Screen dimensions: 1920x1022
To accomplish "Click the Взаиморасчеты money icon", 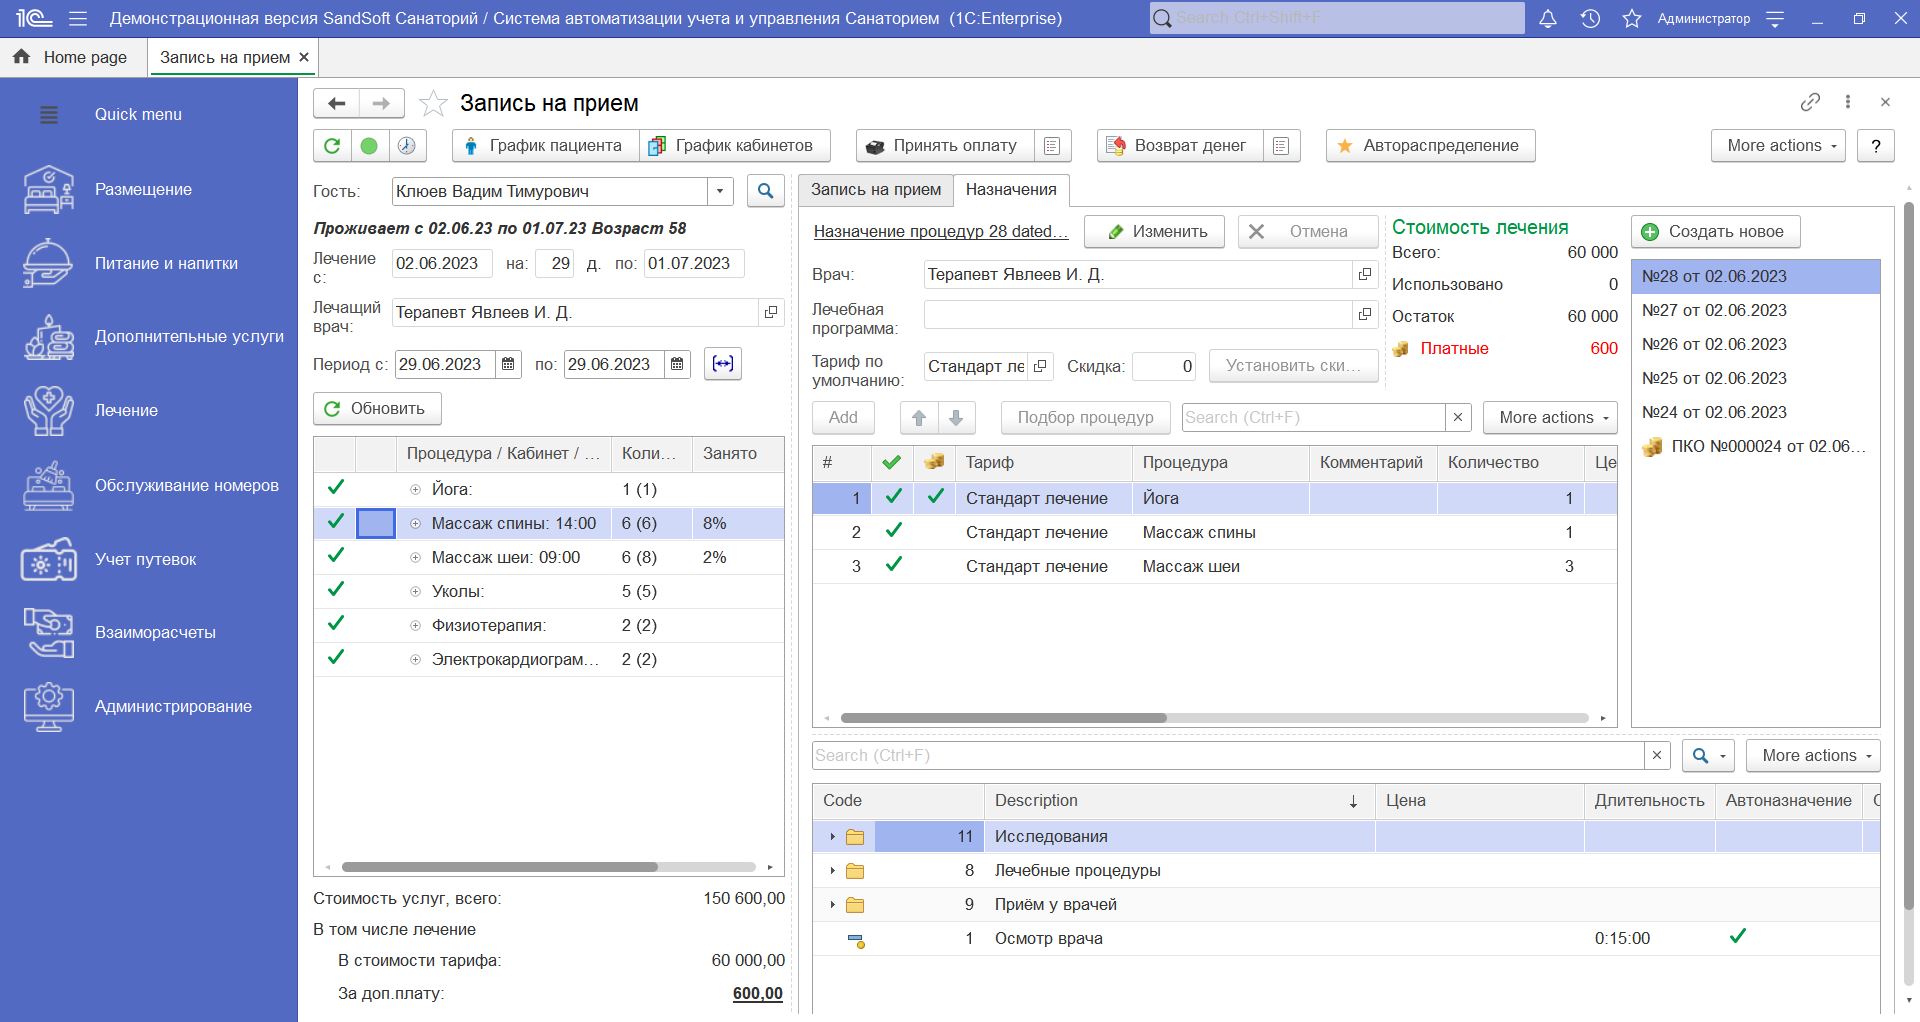I will tap(48, 633).
